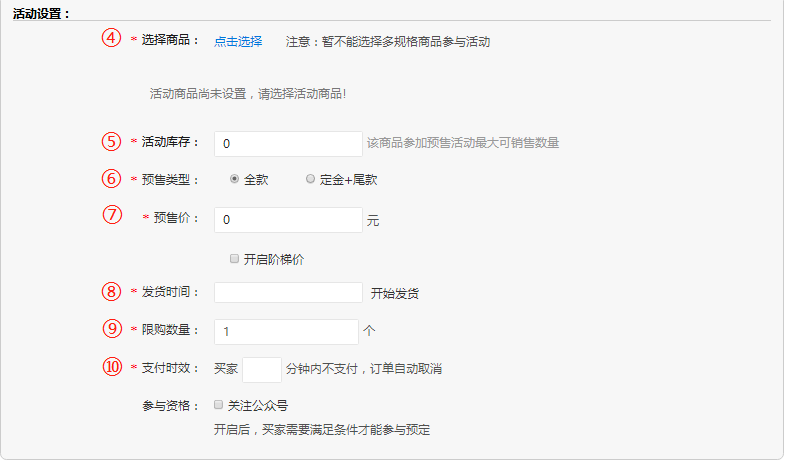Click the circled number 4 marker
The width and height of the screenshot is (785, 465).
[x=111, y=39]
